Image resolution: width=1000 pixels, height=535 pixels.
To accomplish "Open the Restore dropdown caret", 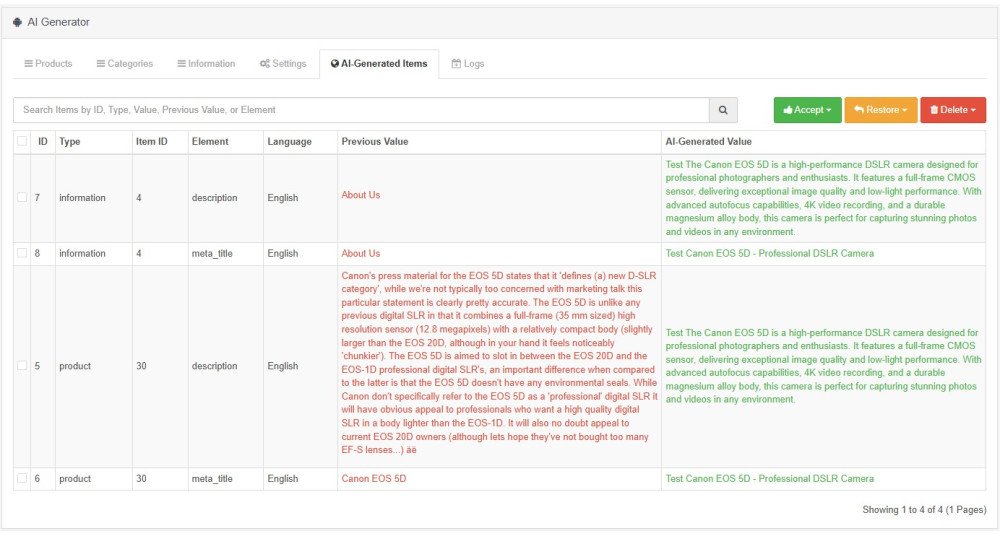I will coord(904,110).
